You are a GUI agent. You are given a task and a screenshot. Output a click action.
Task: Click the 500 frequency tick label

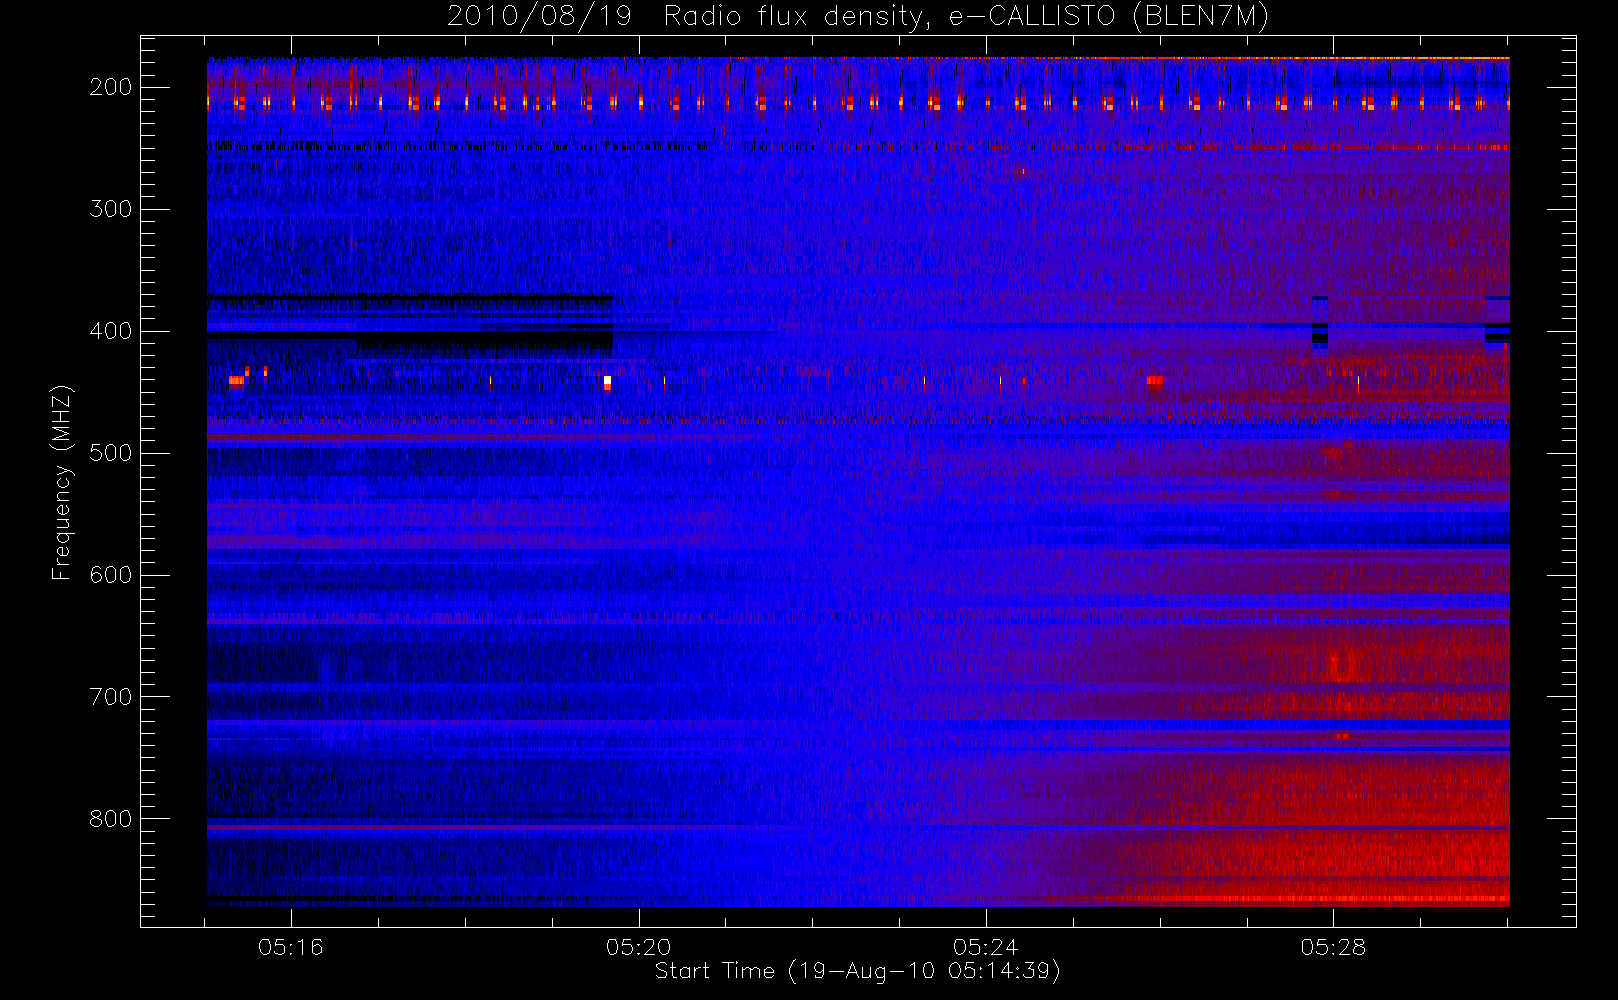point(111,453)
